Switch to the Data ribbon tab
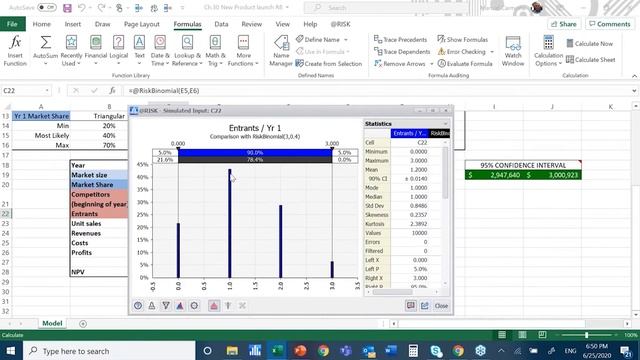The width and height of the screenshot is (640, 360). coord(221,24)
